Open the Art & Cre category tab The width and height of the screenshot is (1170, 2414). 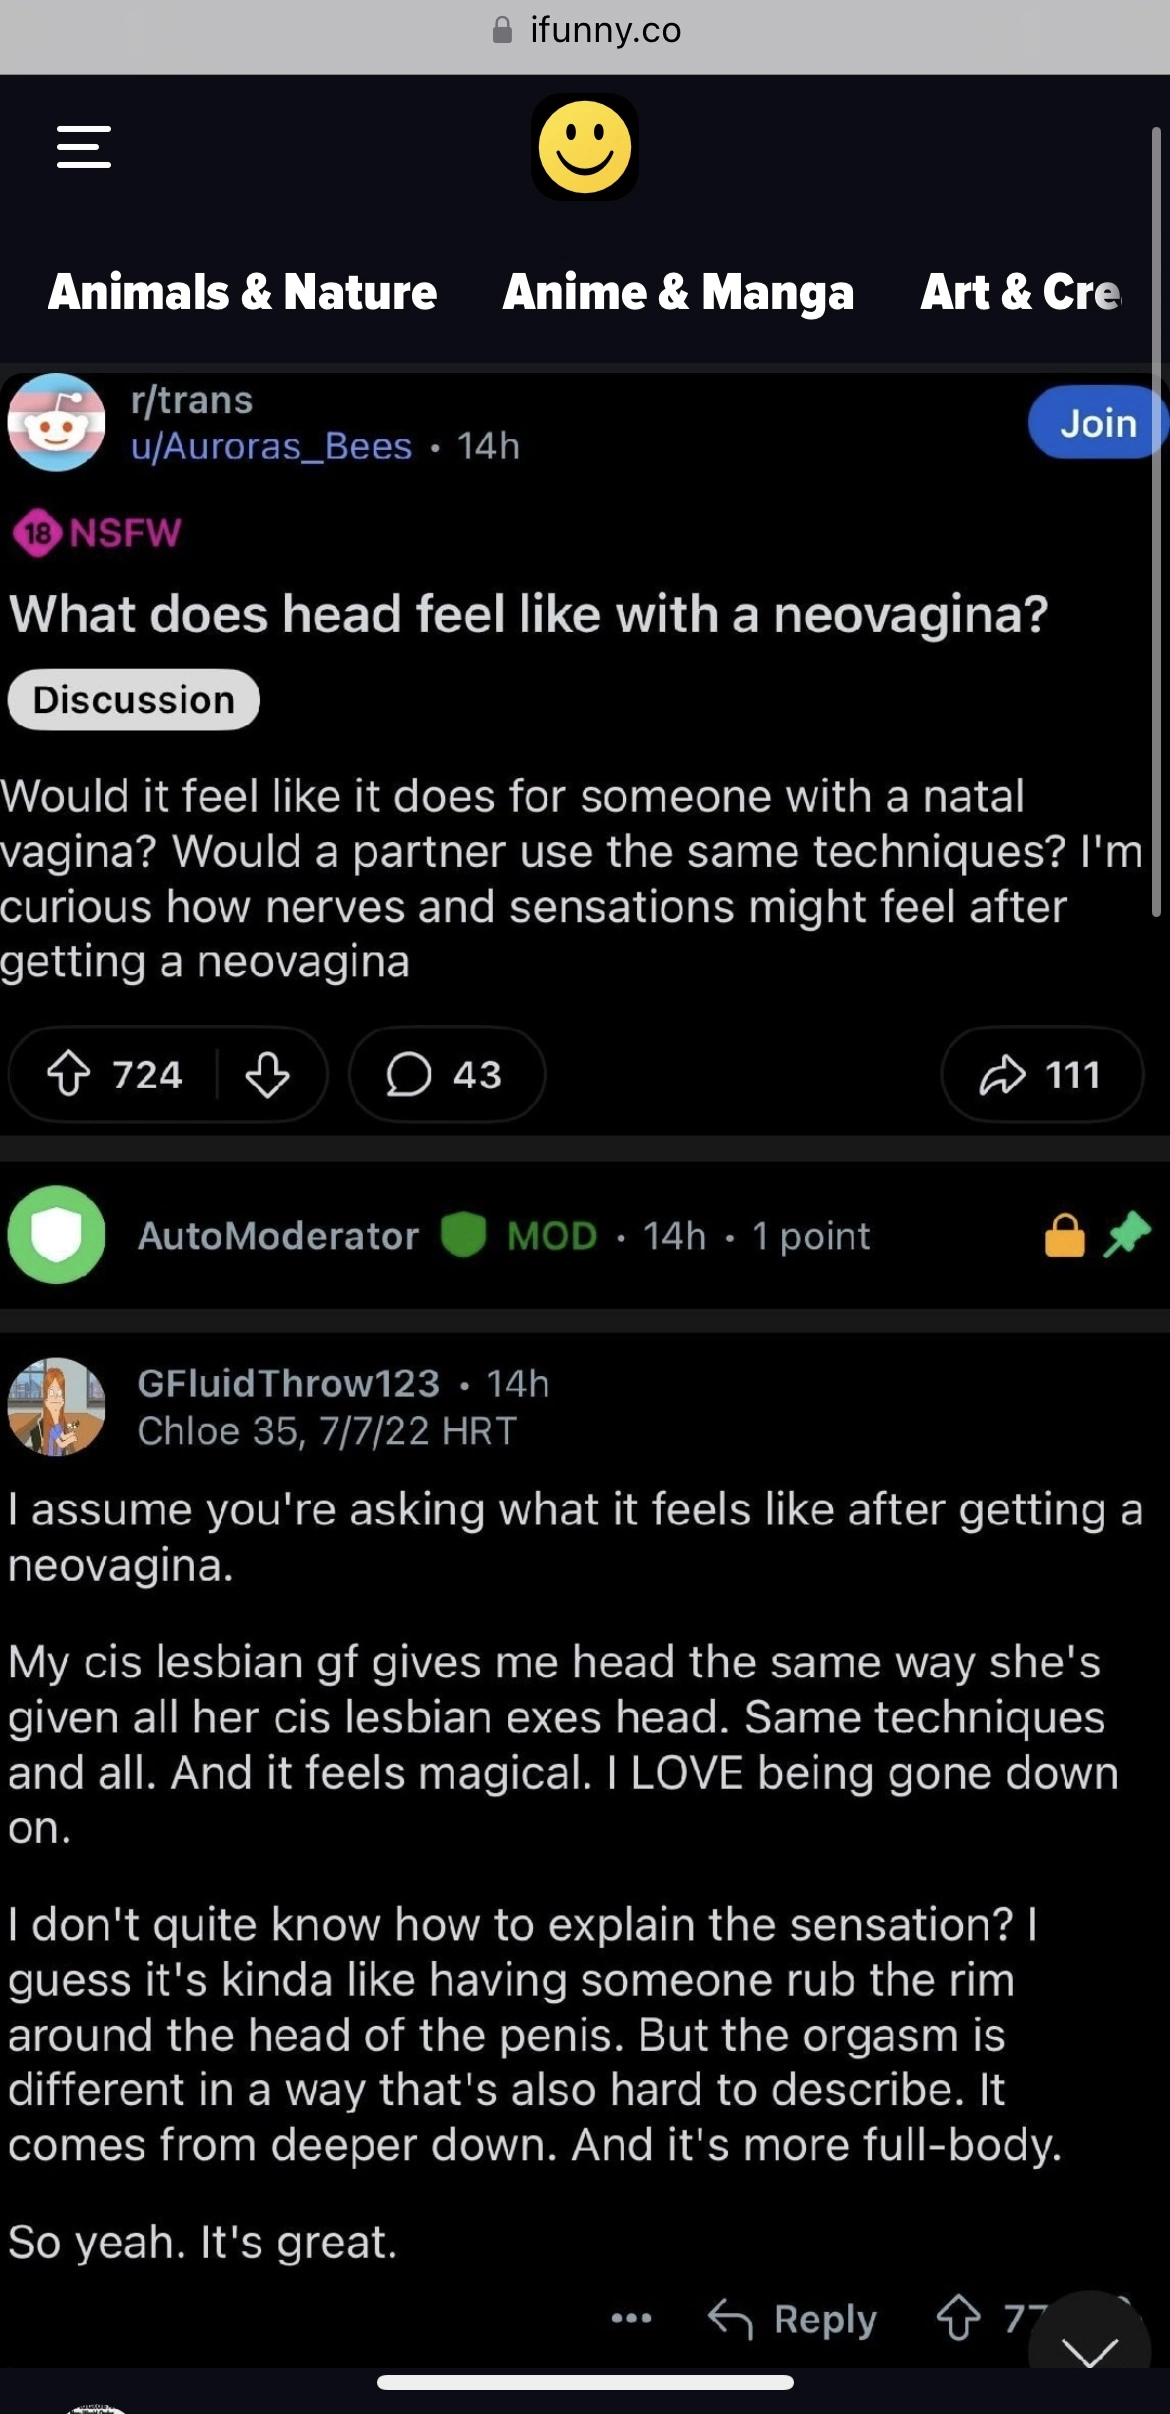tap(1020, 292)
